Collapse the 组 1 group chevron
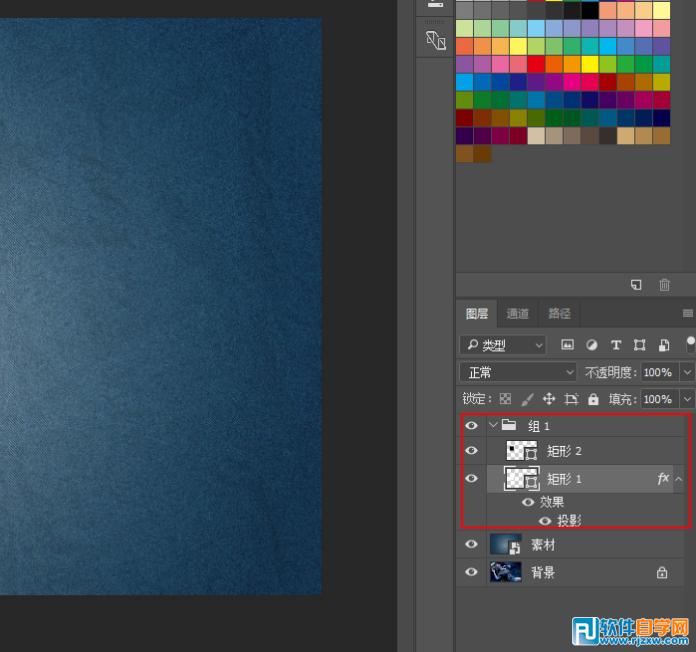The image size is (696, 652). [493, 425]
